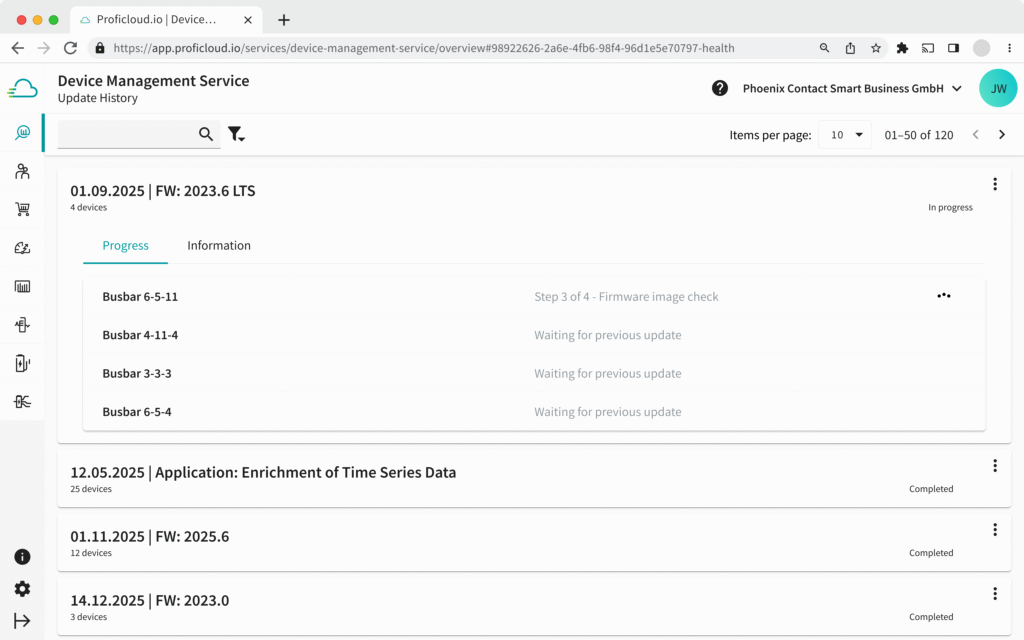Open the filter funnel next to search
Screen dimensions: 1024x640
(236, 132)
